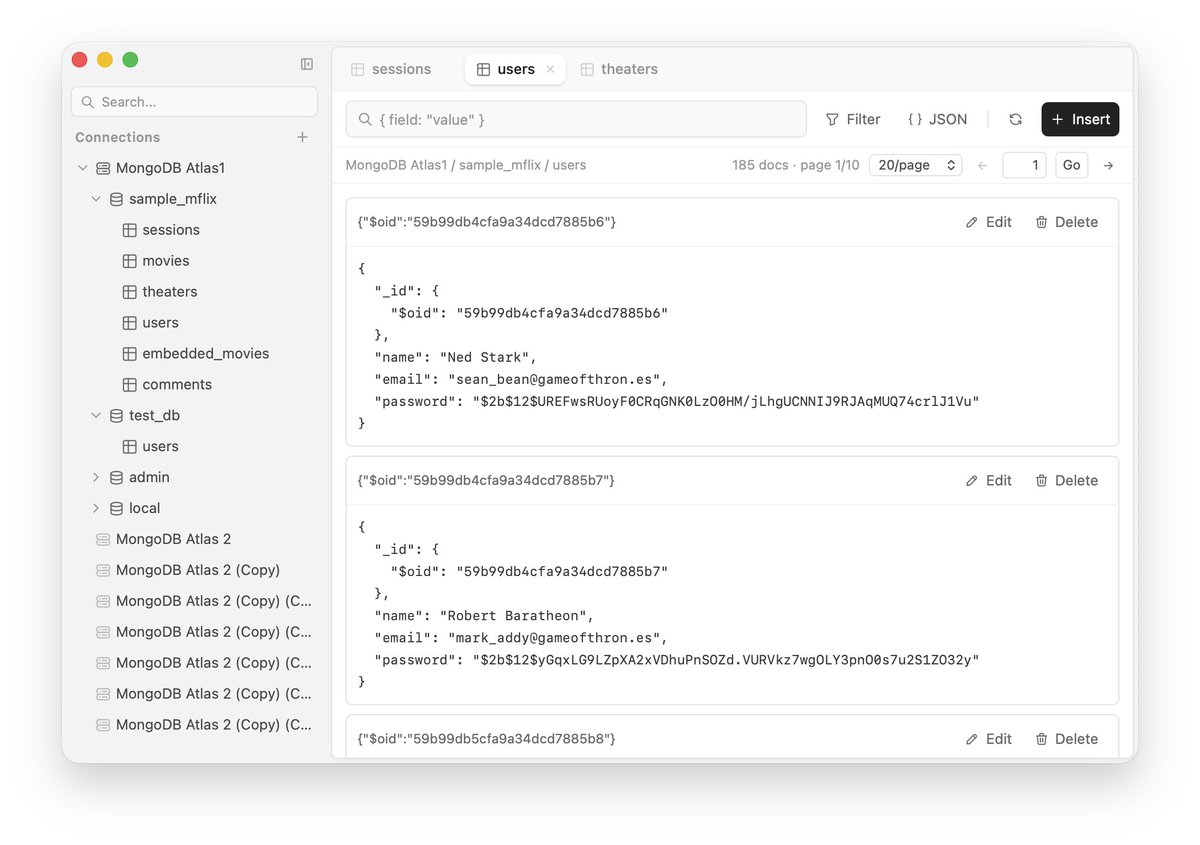Add a new connection with plus icon
Screen dimensions: 1200x845
(x=302, y=137)
